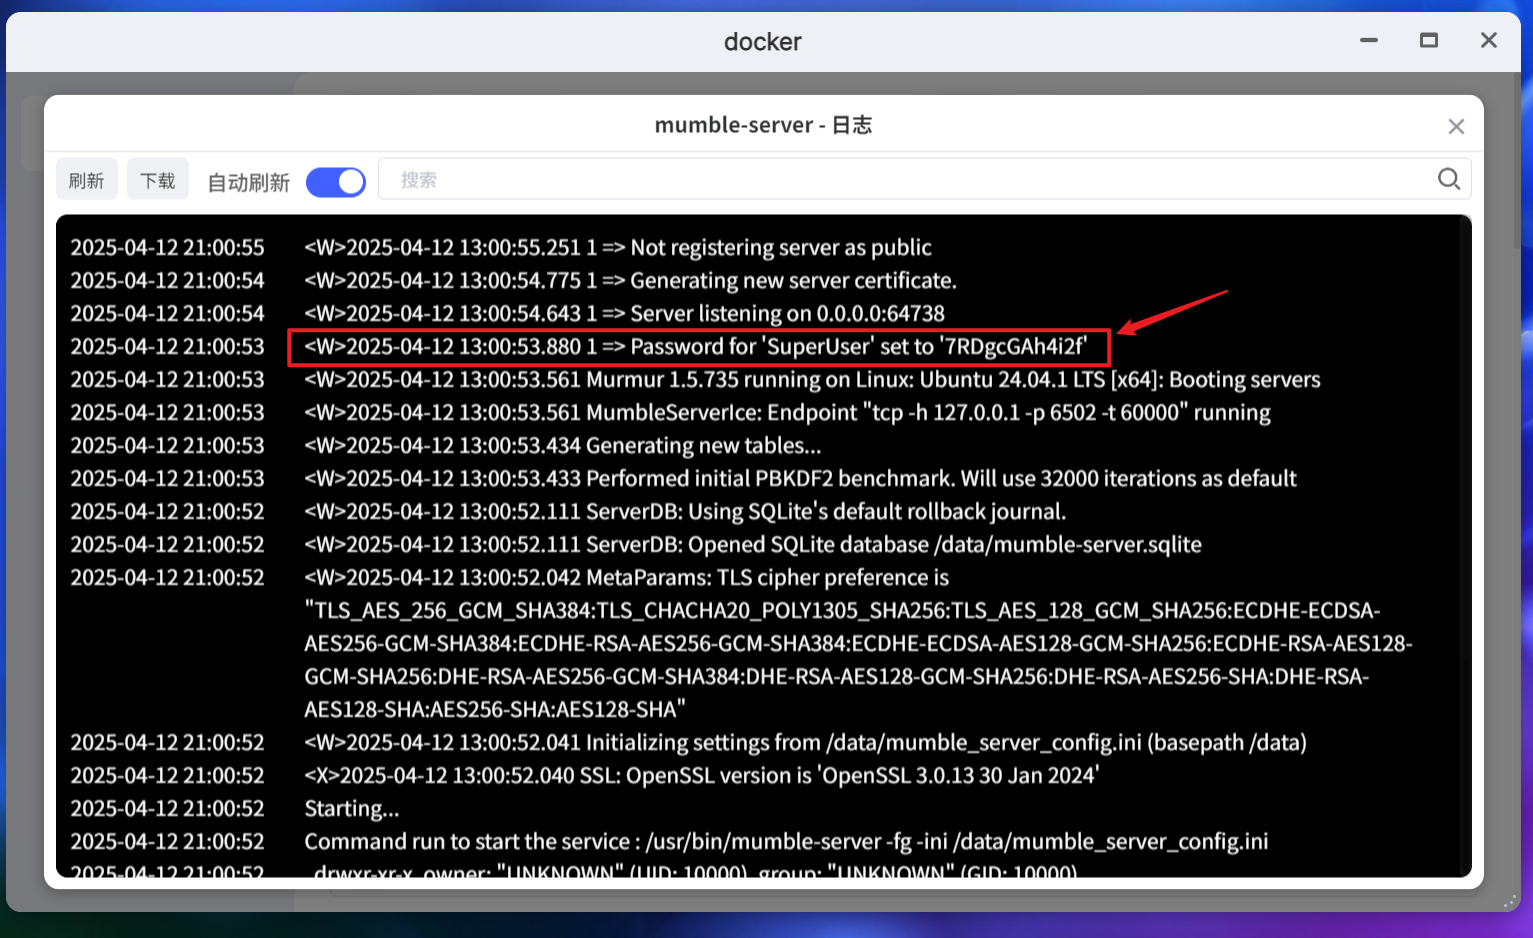This screenshot has height=938, width=1533.
Task: Select 'Opened SQLite database' log line
Action: click(753, 544)
